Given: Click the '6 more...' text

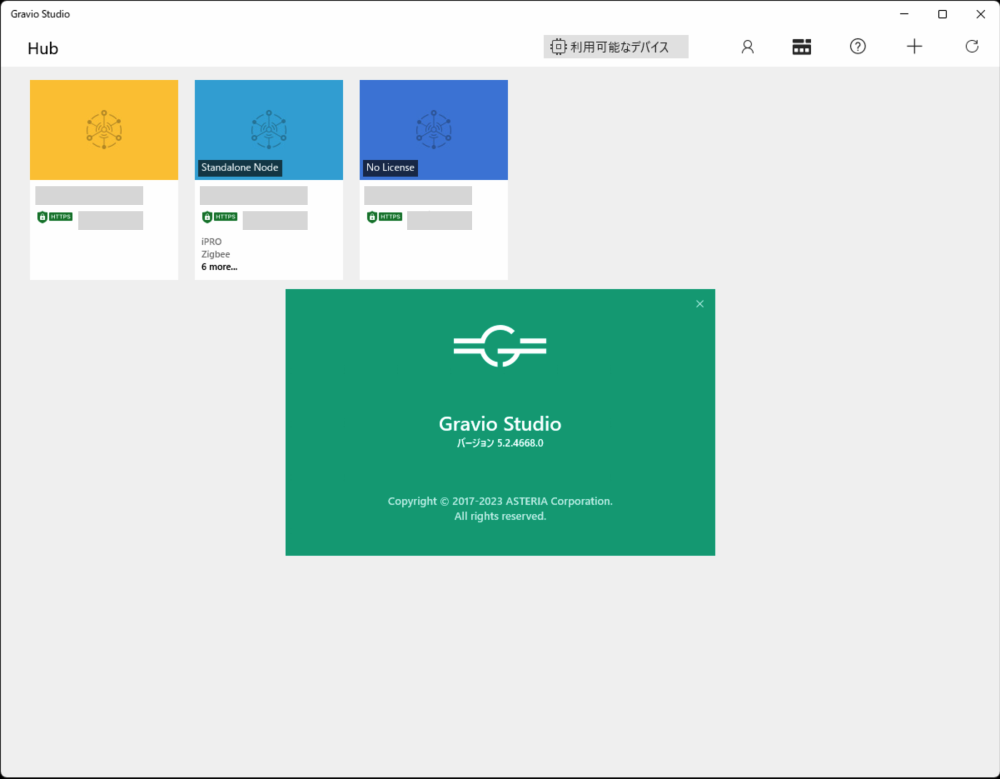Looking at the screenshot, I should (x=219, y=267).
